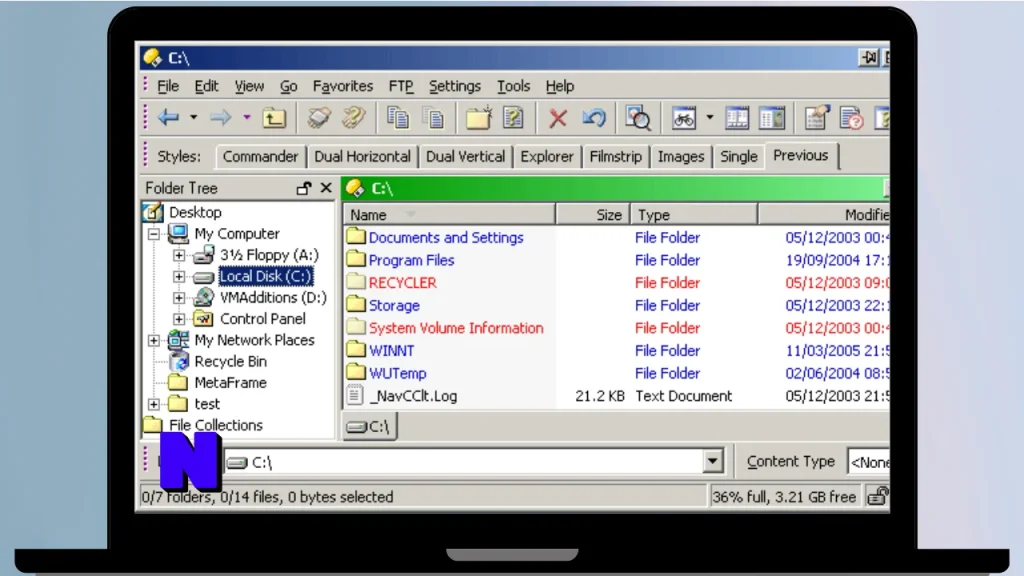Open the view mode dropdown arrow

click(710, 118)
